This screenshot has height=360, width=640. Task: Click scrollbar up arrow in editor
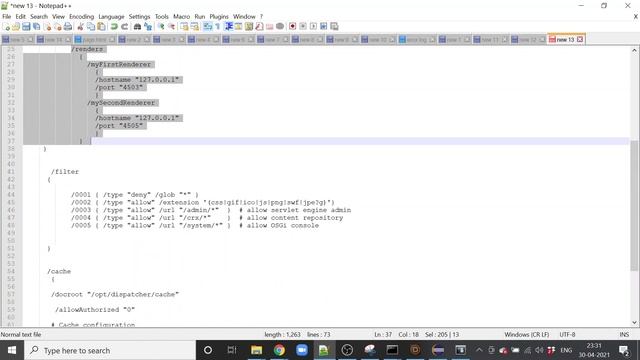tap(634, 50)
